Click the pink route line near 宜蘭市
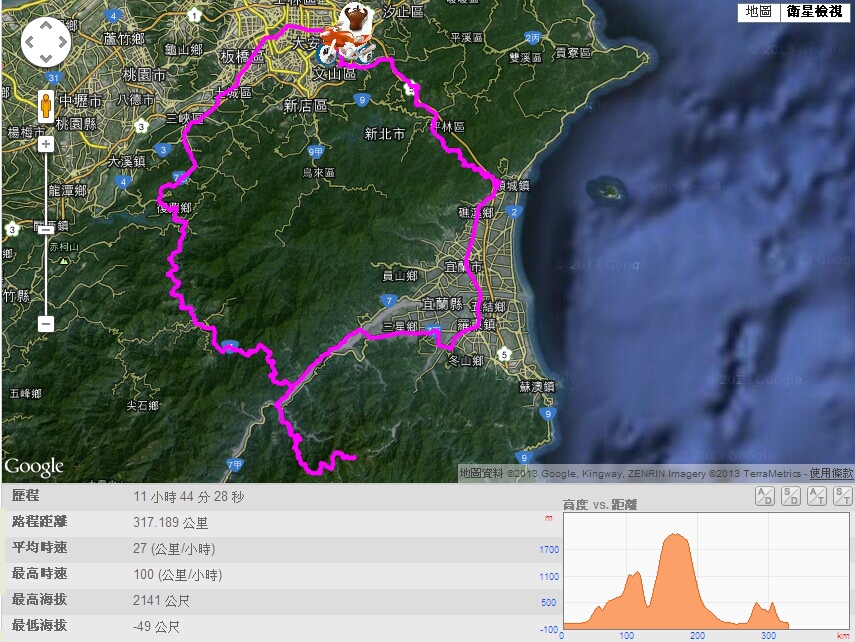This screenshot has width=855, height=642. (x=468, y=262)
